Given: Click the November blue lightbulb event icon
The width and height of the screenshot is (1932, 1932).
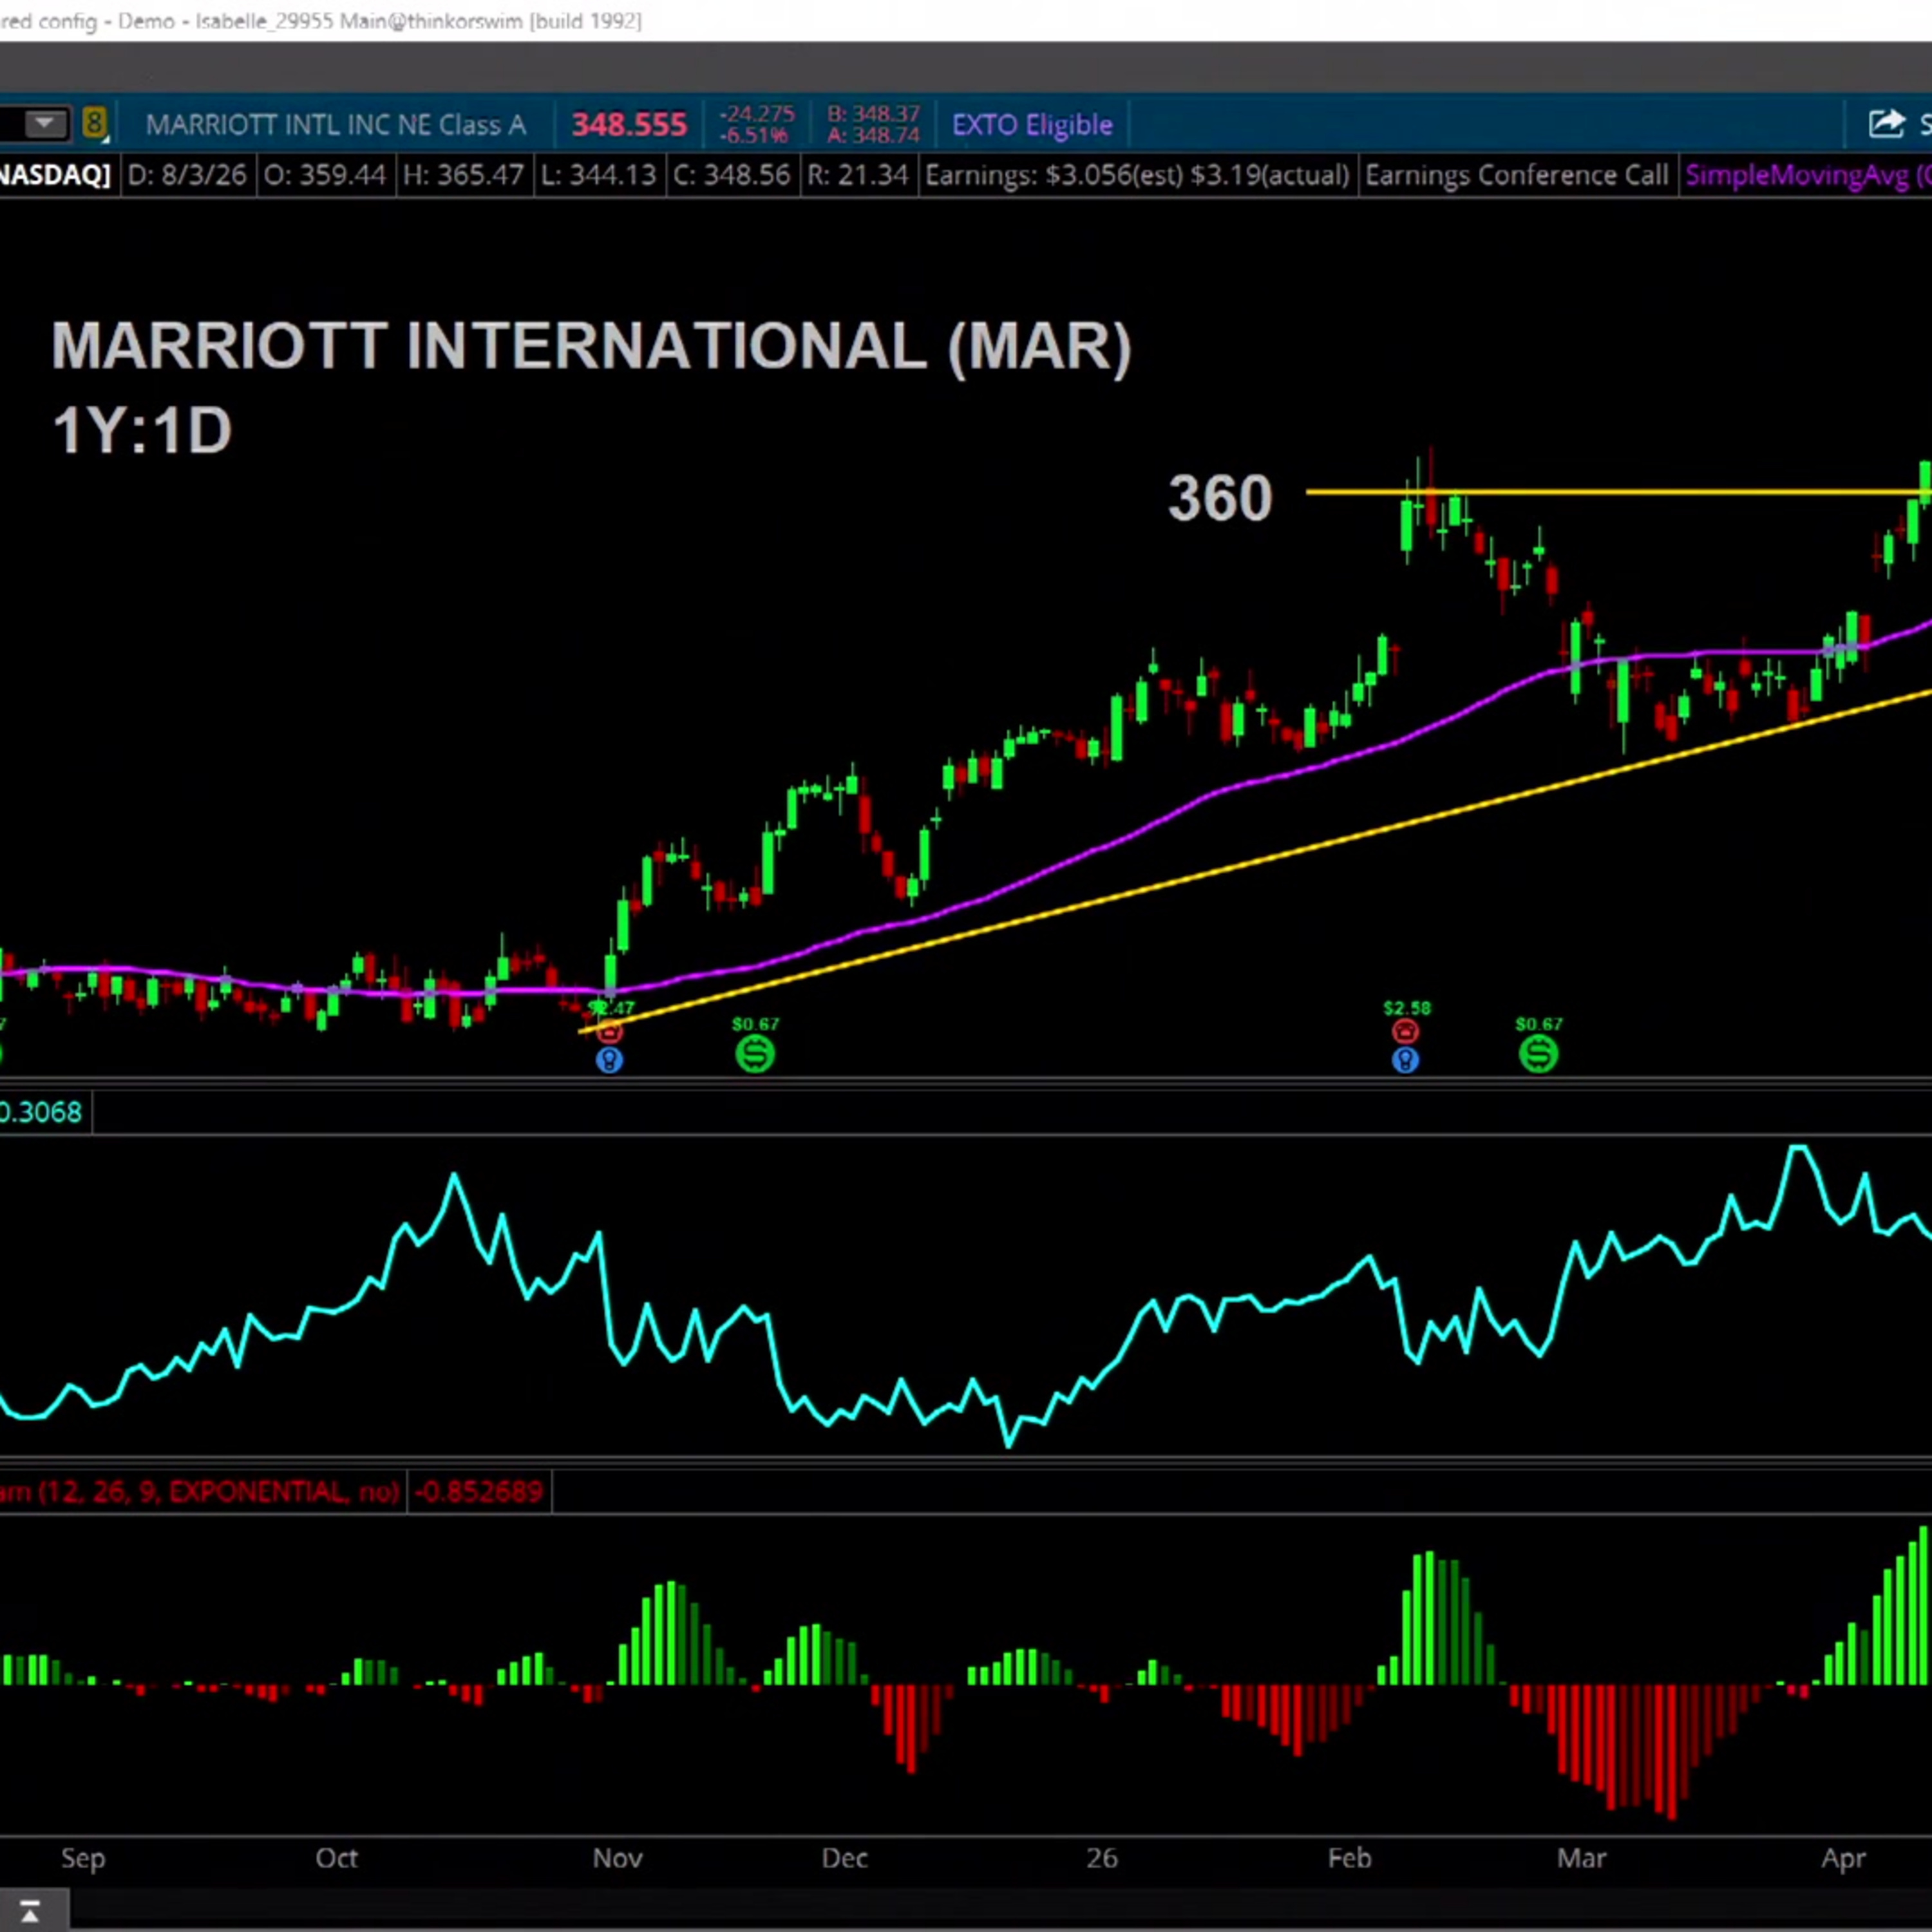Looking at the screenshot, I should tap(609, 1060).
